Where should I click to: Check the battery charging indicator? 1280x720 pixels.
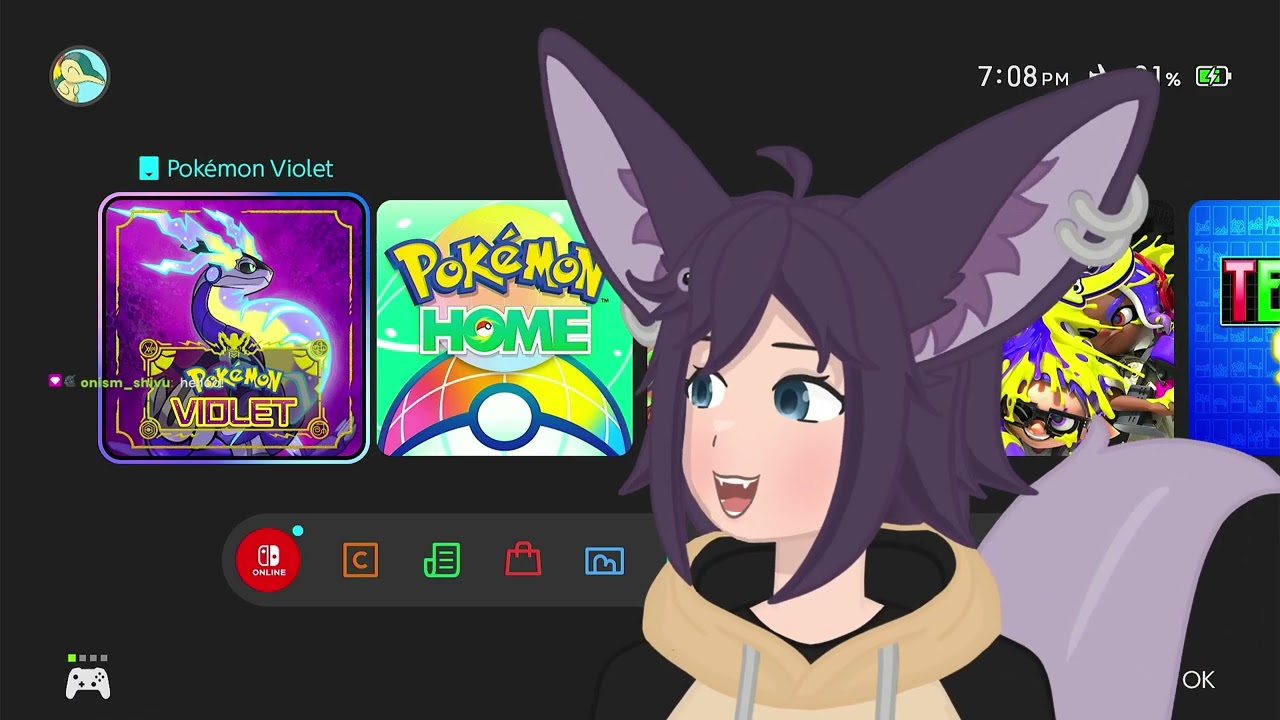point(1214,76)
